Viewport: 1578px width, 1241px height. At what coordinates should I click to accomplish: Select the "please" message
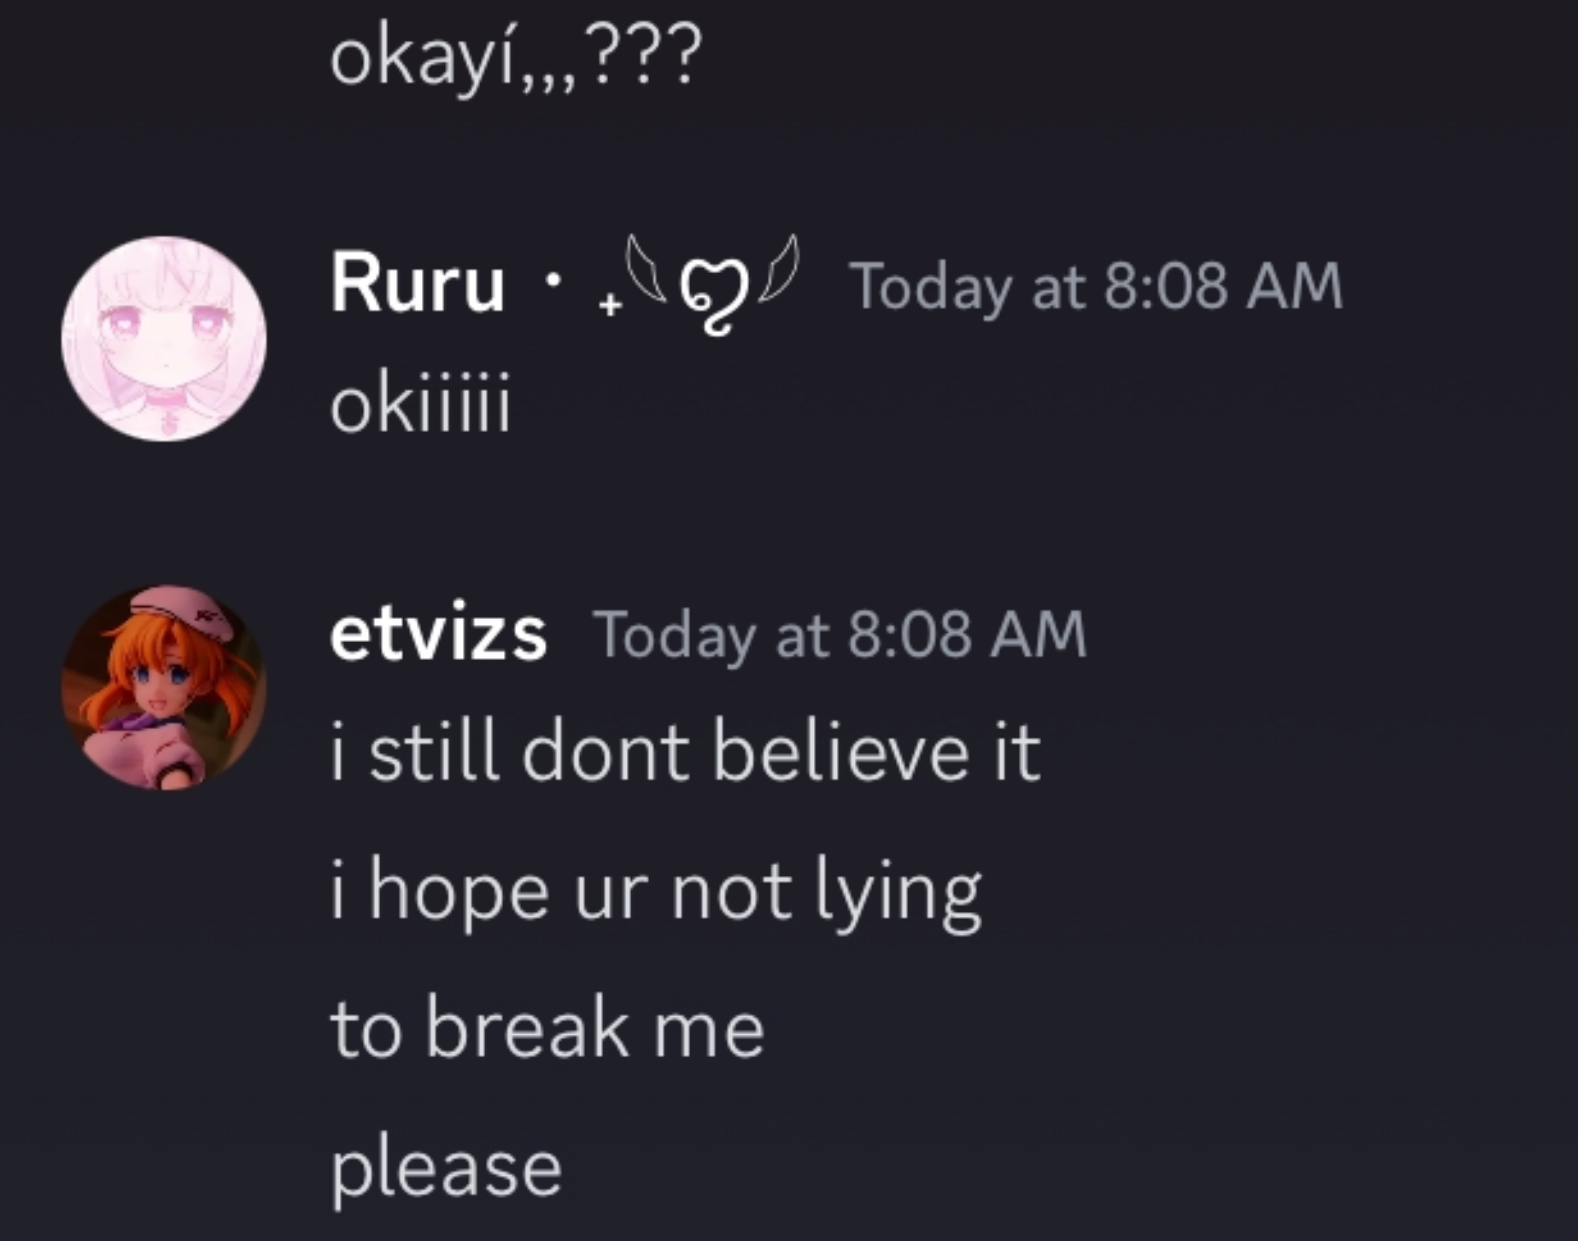coord(446,1168)
